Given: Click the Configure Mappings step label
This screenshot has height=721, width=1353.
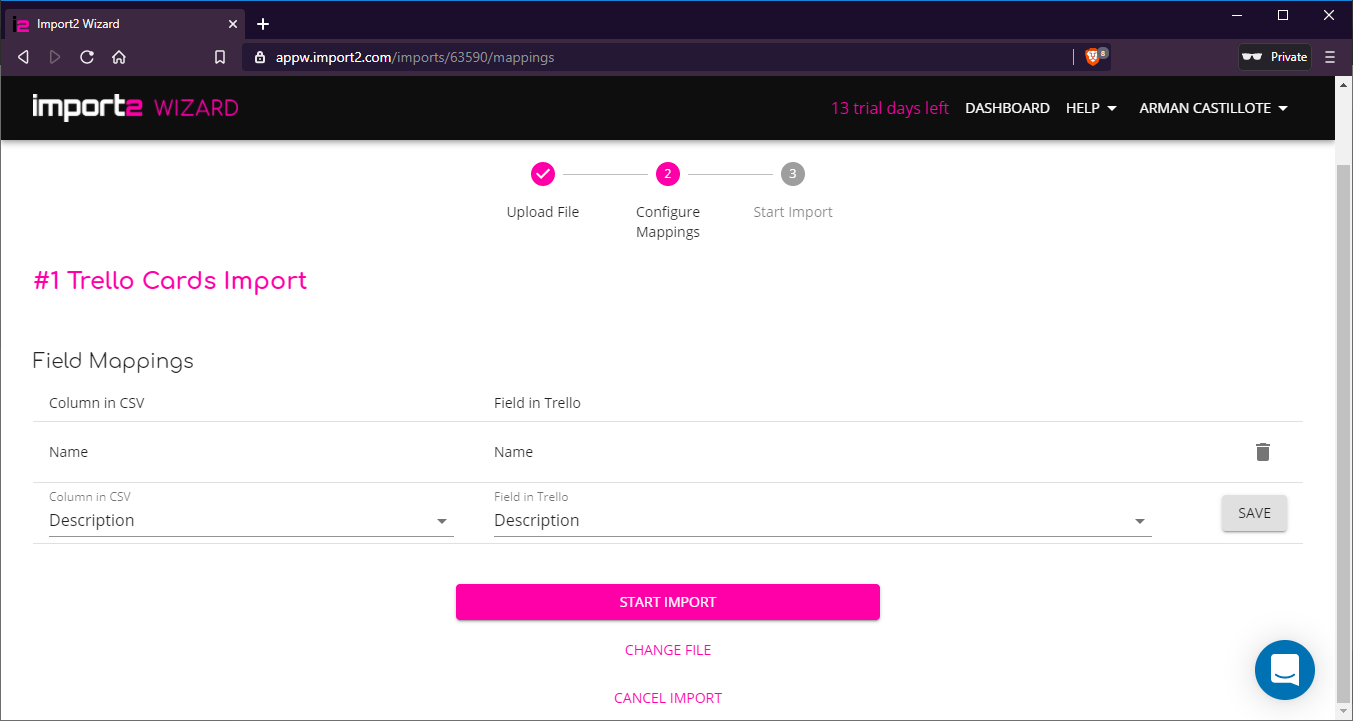Looking at the screenshot, I should (x=668, y=222).
